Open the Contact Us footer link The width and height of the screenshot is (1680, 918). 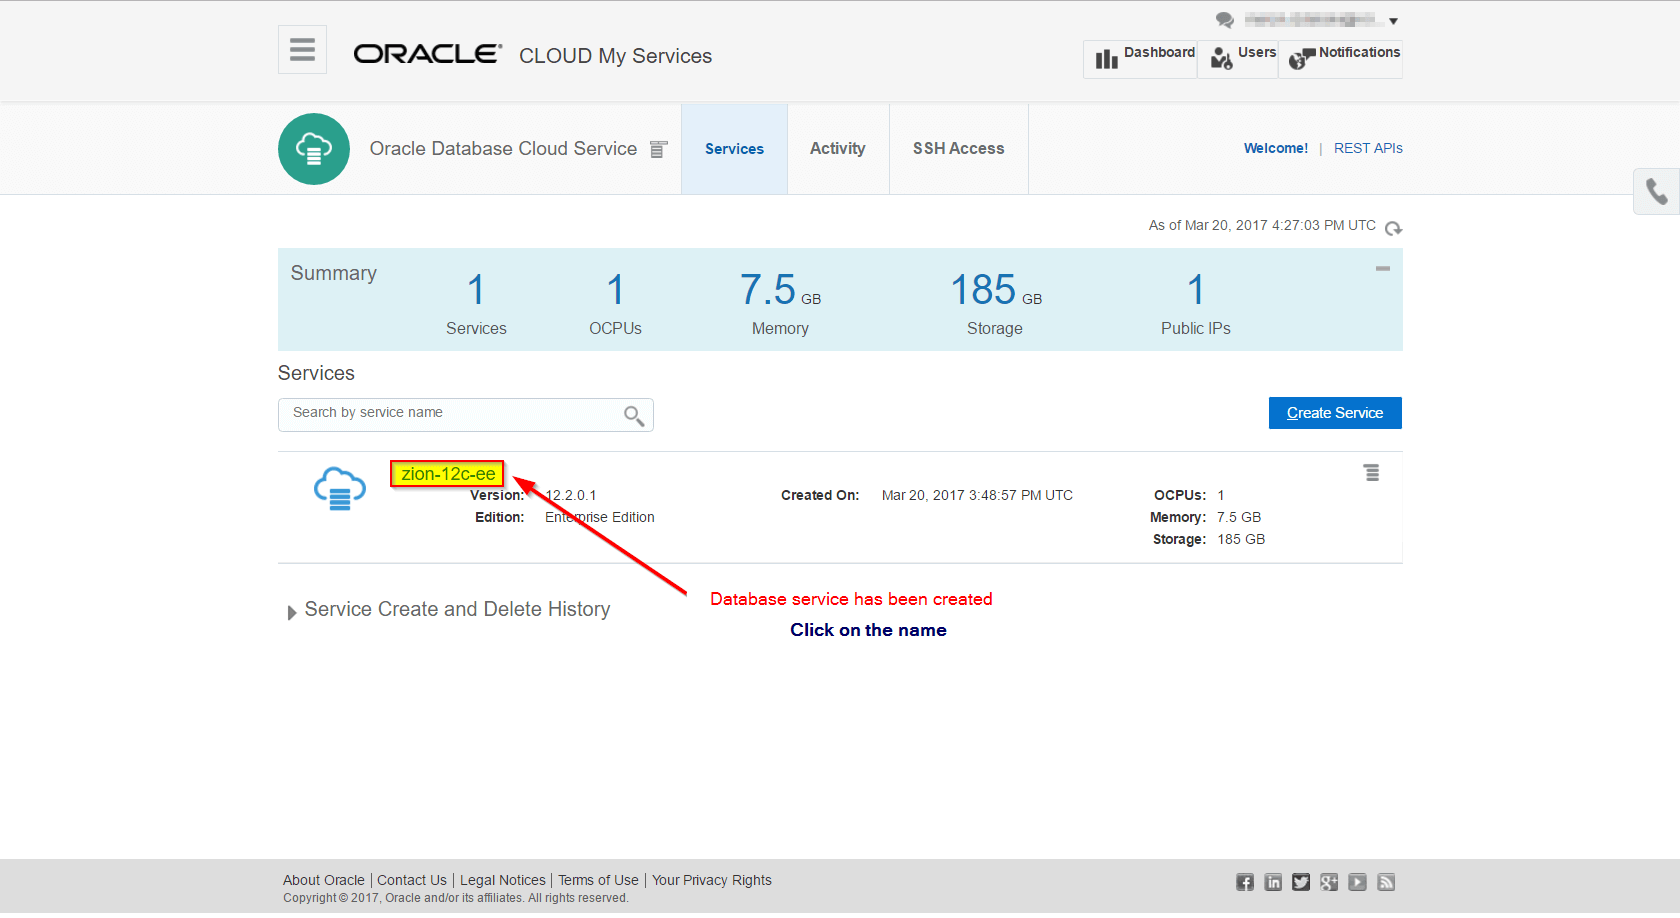[412, 880]
